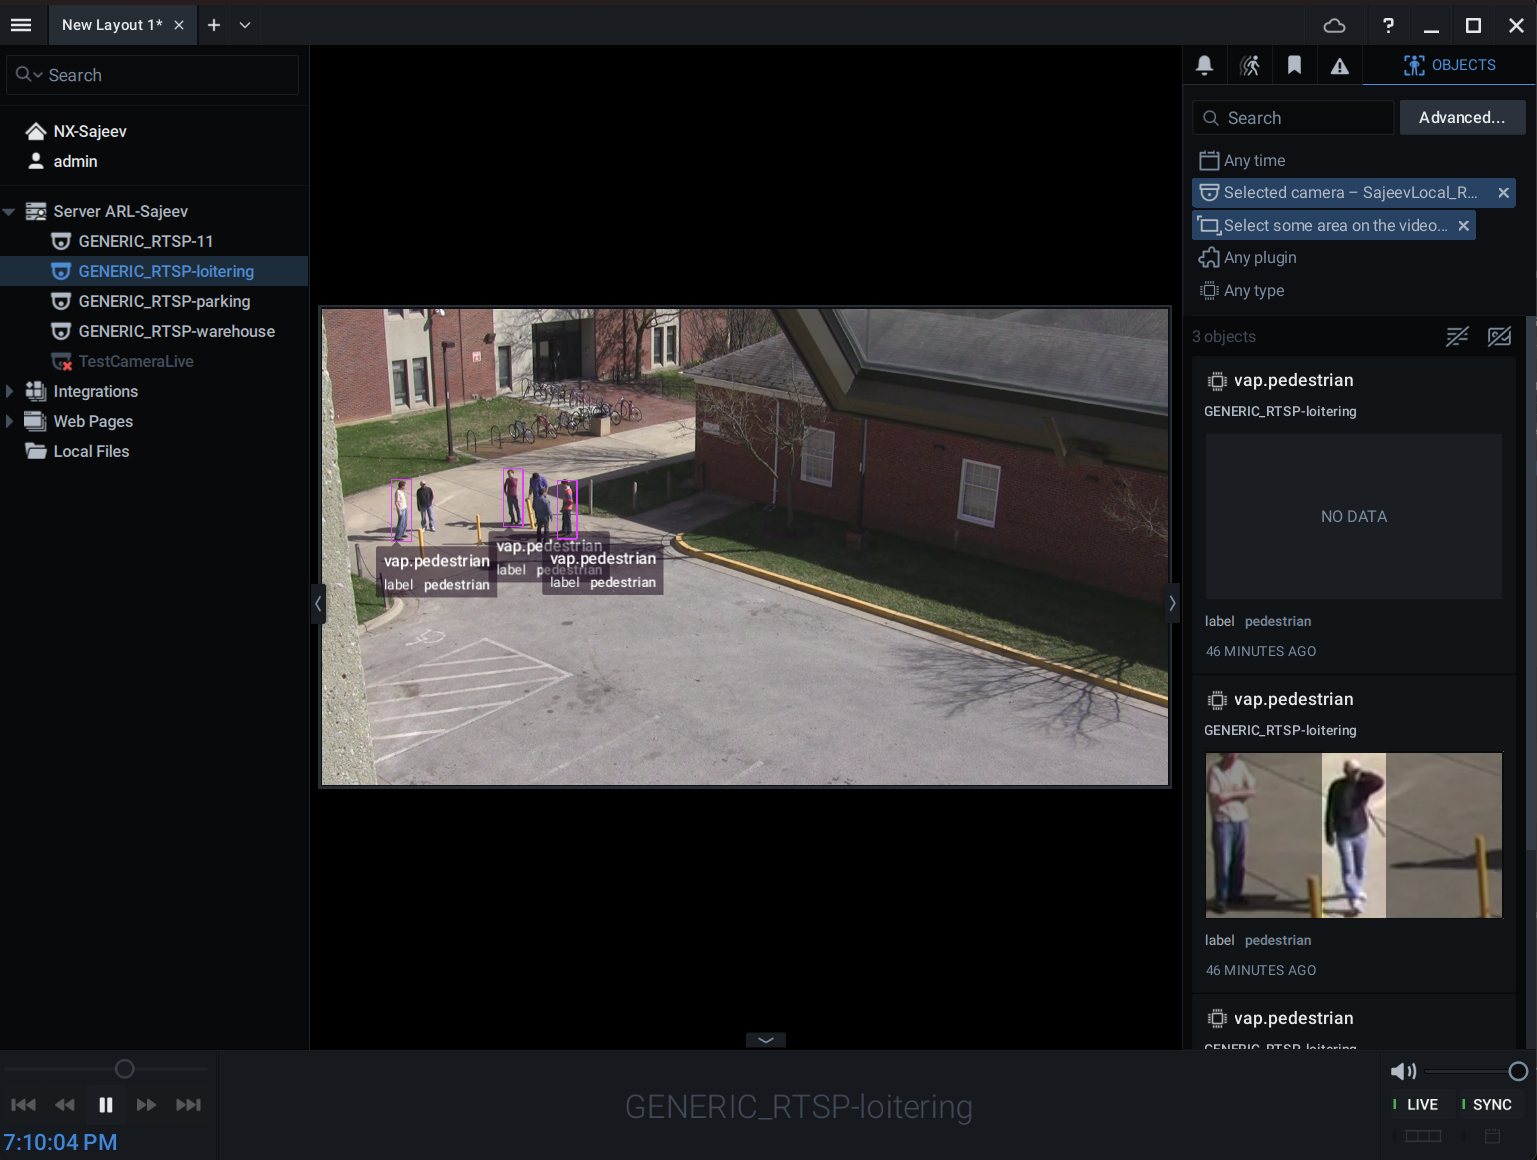Collapse the left resource panel
The image size is (1537, 1160).
click(318, 603)
